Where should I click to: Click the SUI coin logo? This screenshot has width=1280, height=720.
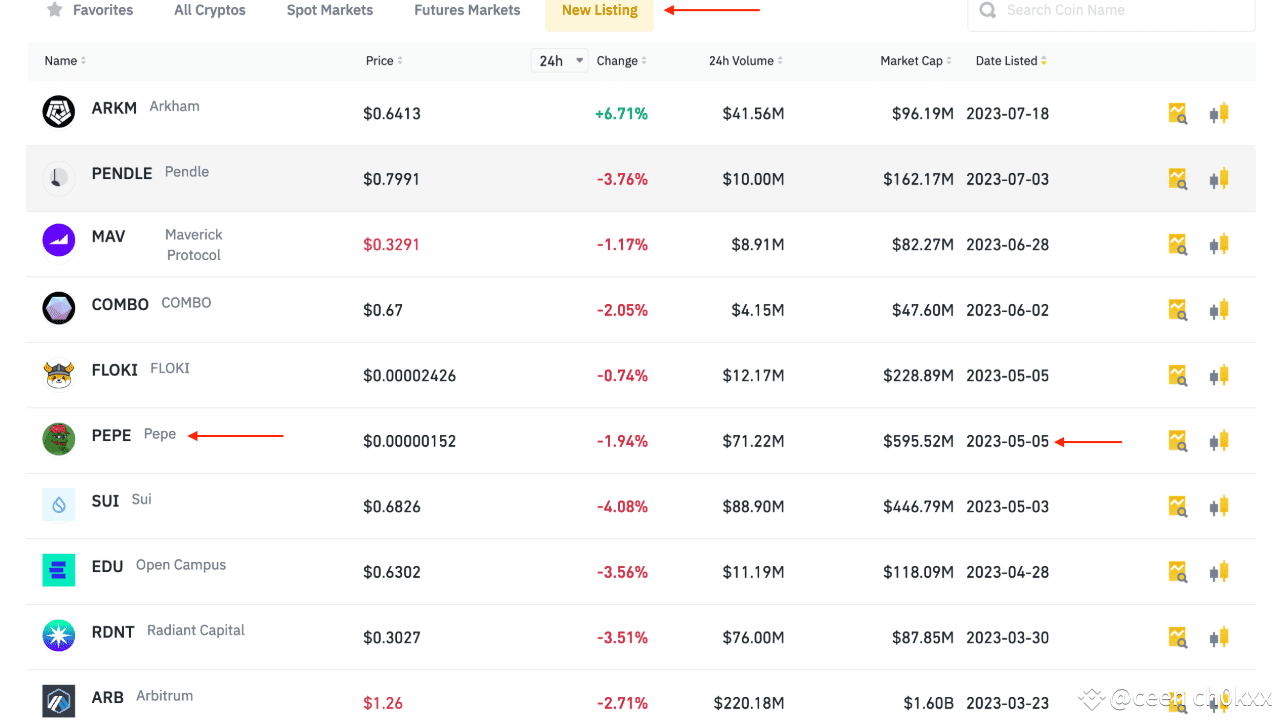click(58, 505)
